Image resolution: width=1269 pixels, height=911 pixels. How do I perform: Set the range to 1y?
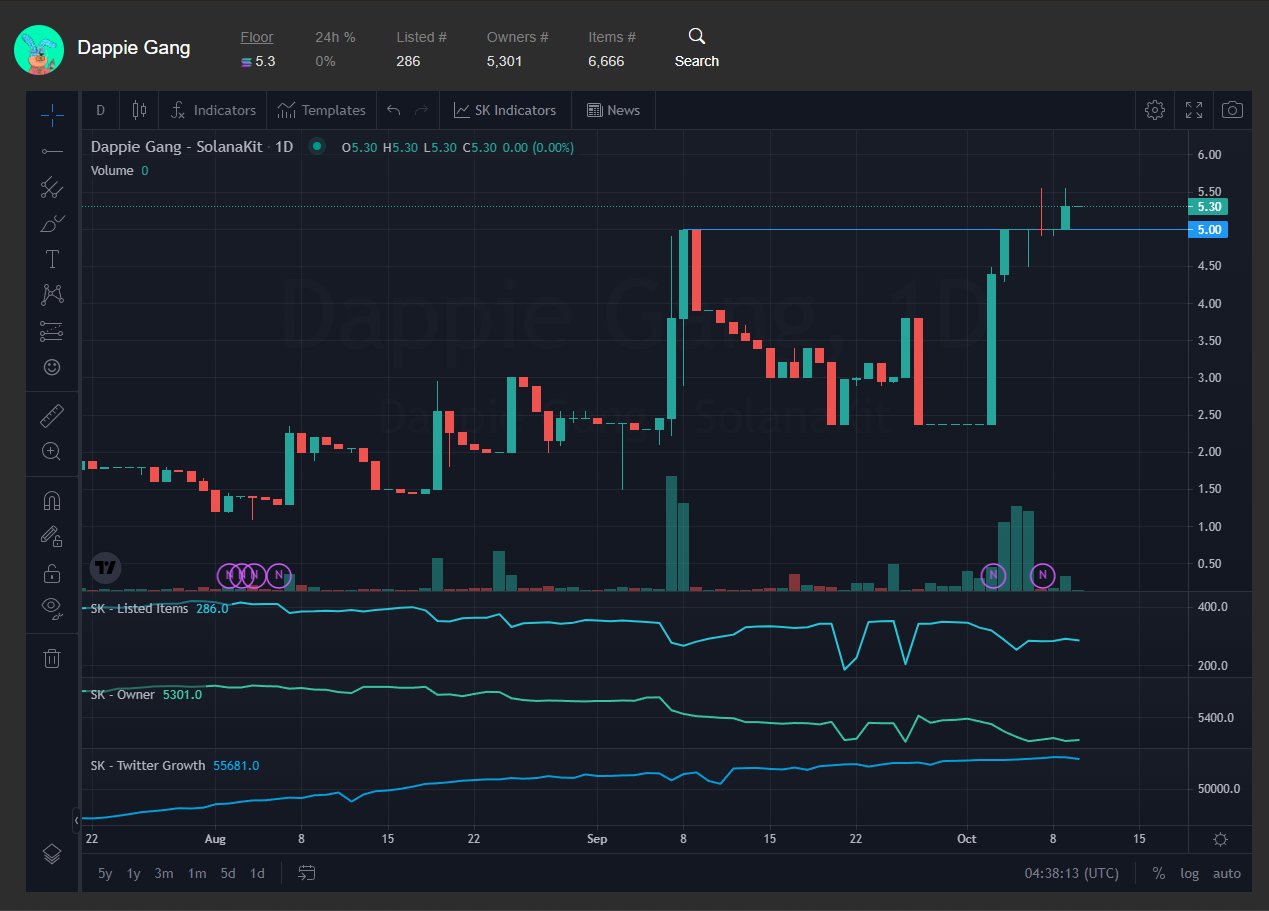tap(133, 873)
